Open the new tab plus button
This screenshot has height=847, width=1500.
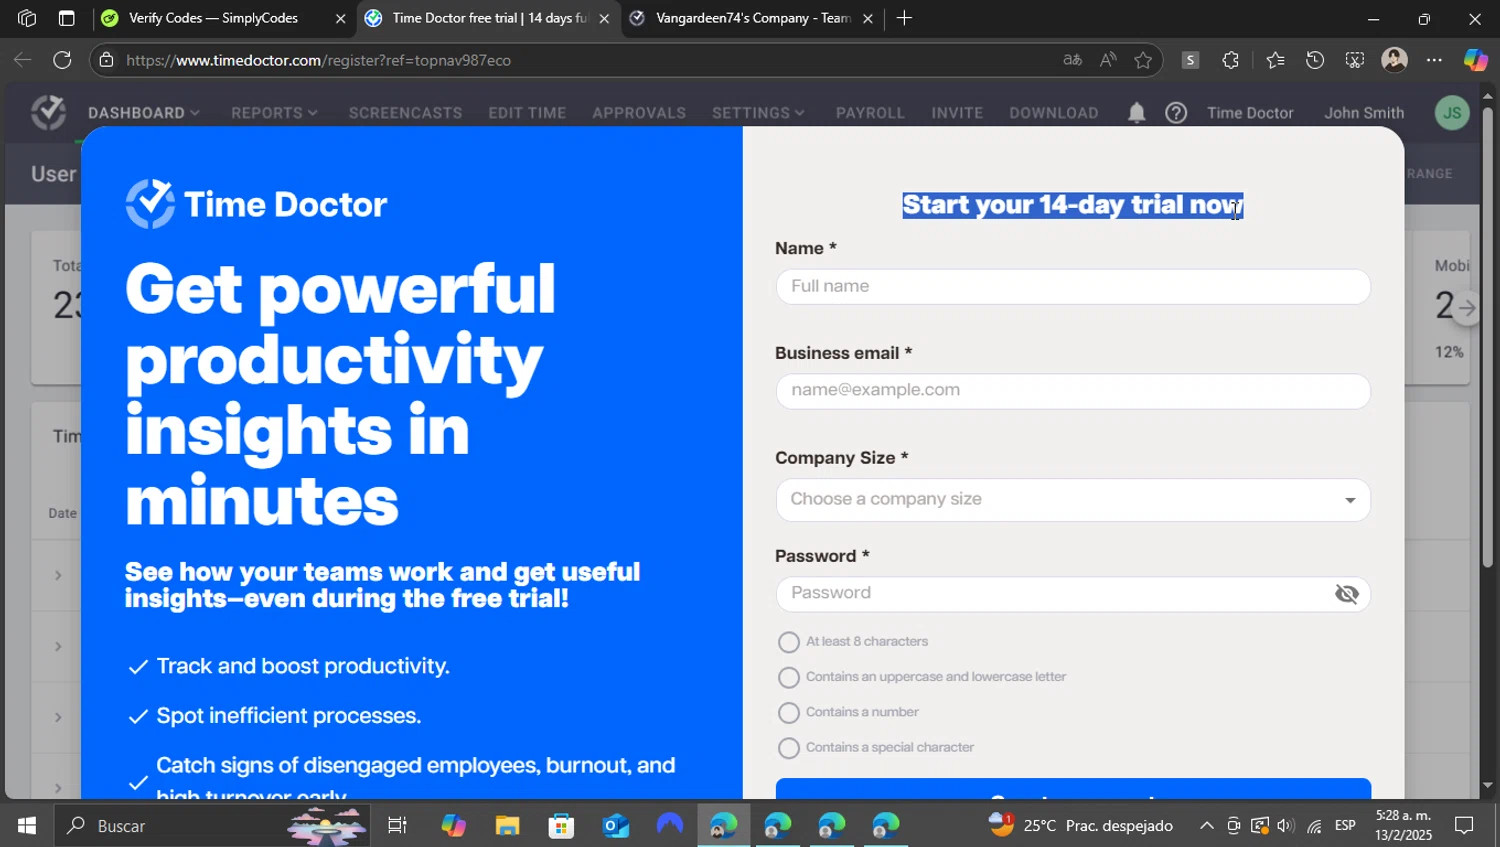(x=904, y=18)
